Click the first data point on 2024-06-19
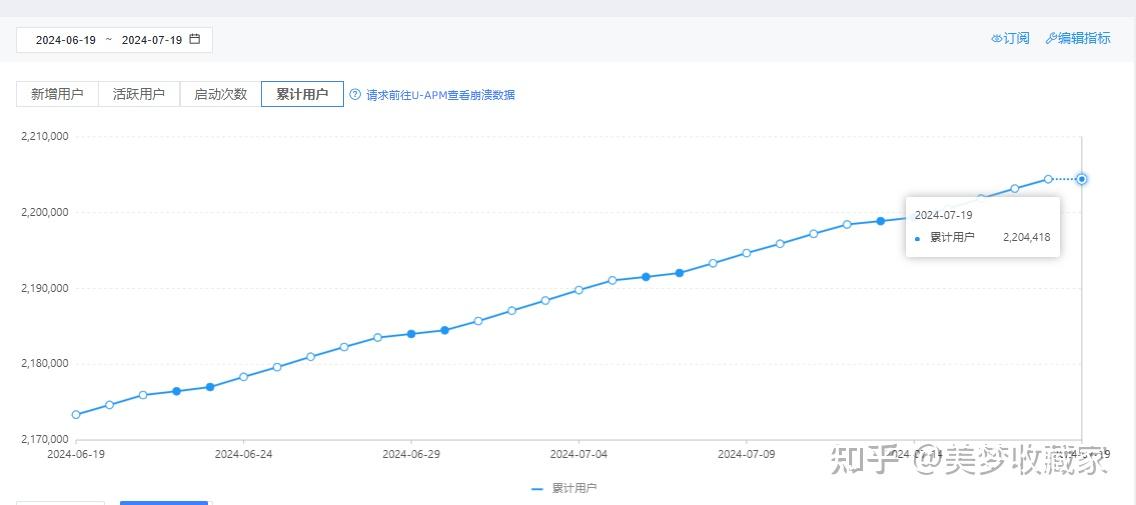Viewport: 1136px width, 505px height. (76, 414)
